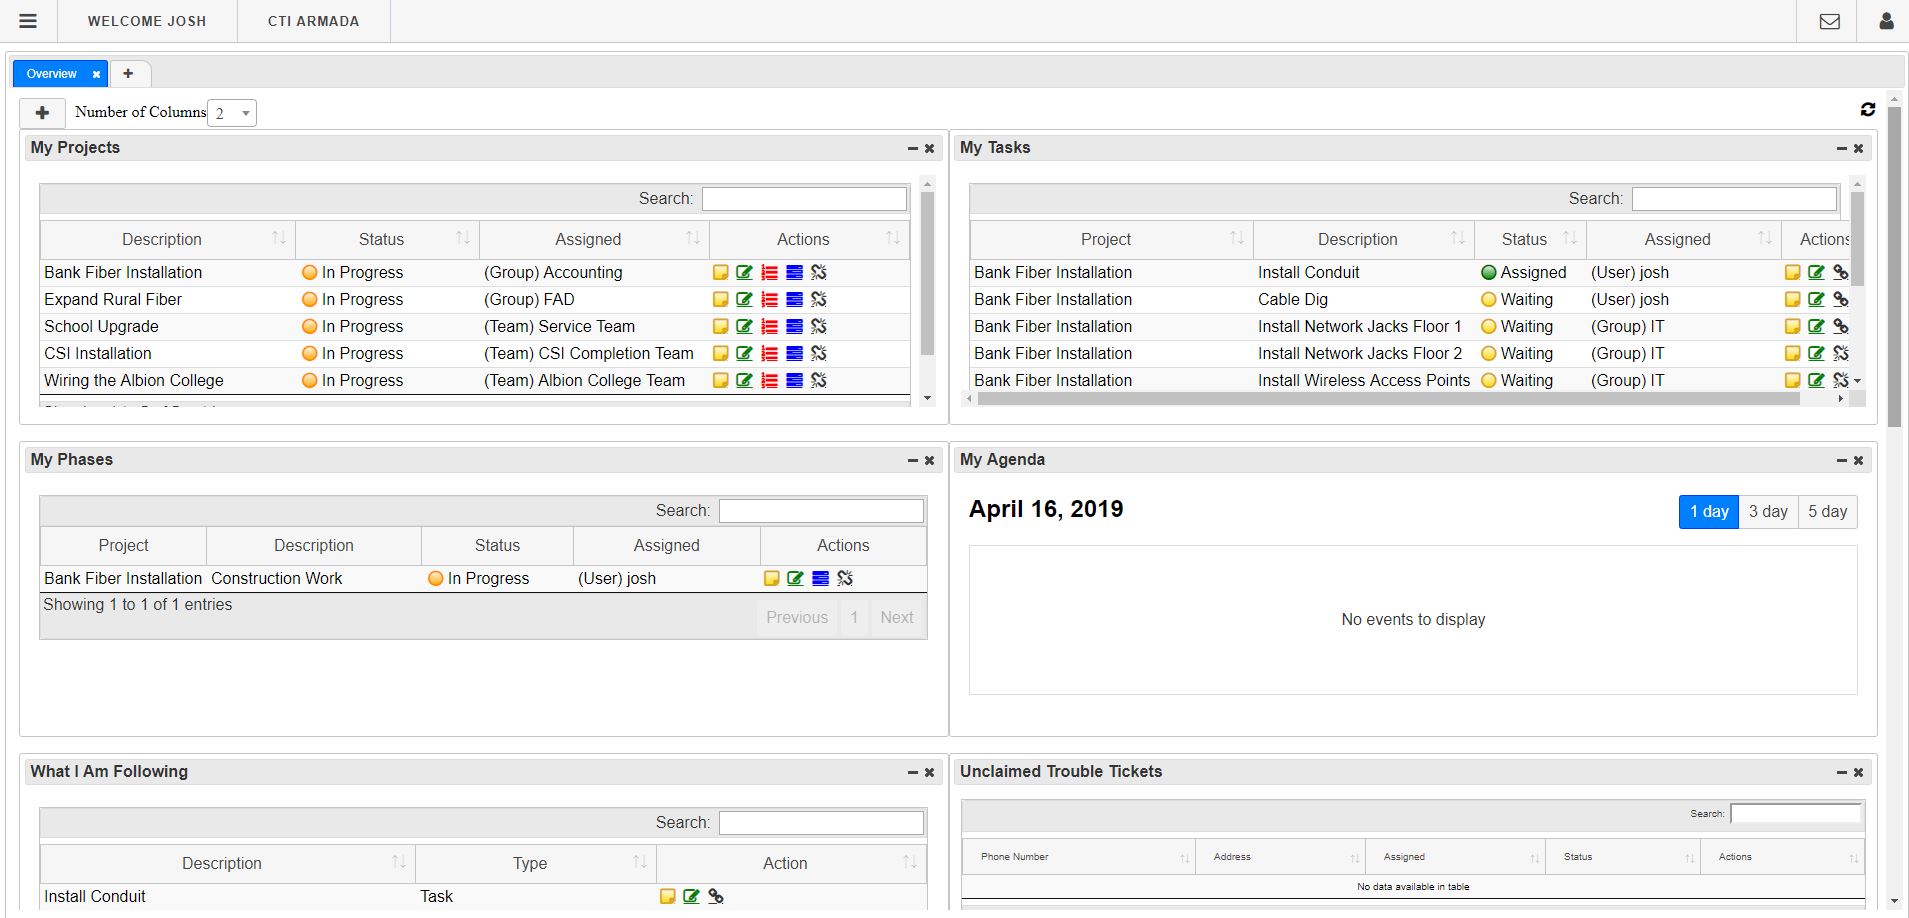Sort My Projects by Description column
Image resolution: width=1909 pixels, height=918 pixels.
(168, 239)
